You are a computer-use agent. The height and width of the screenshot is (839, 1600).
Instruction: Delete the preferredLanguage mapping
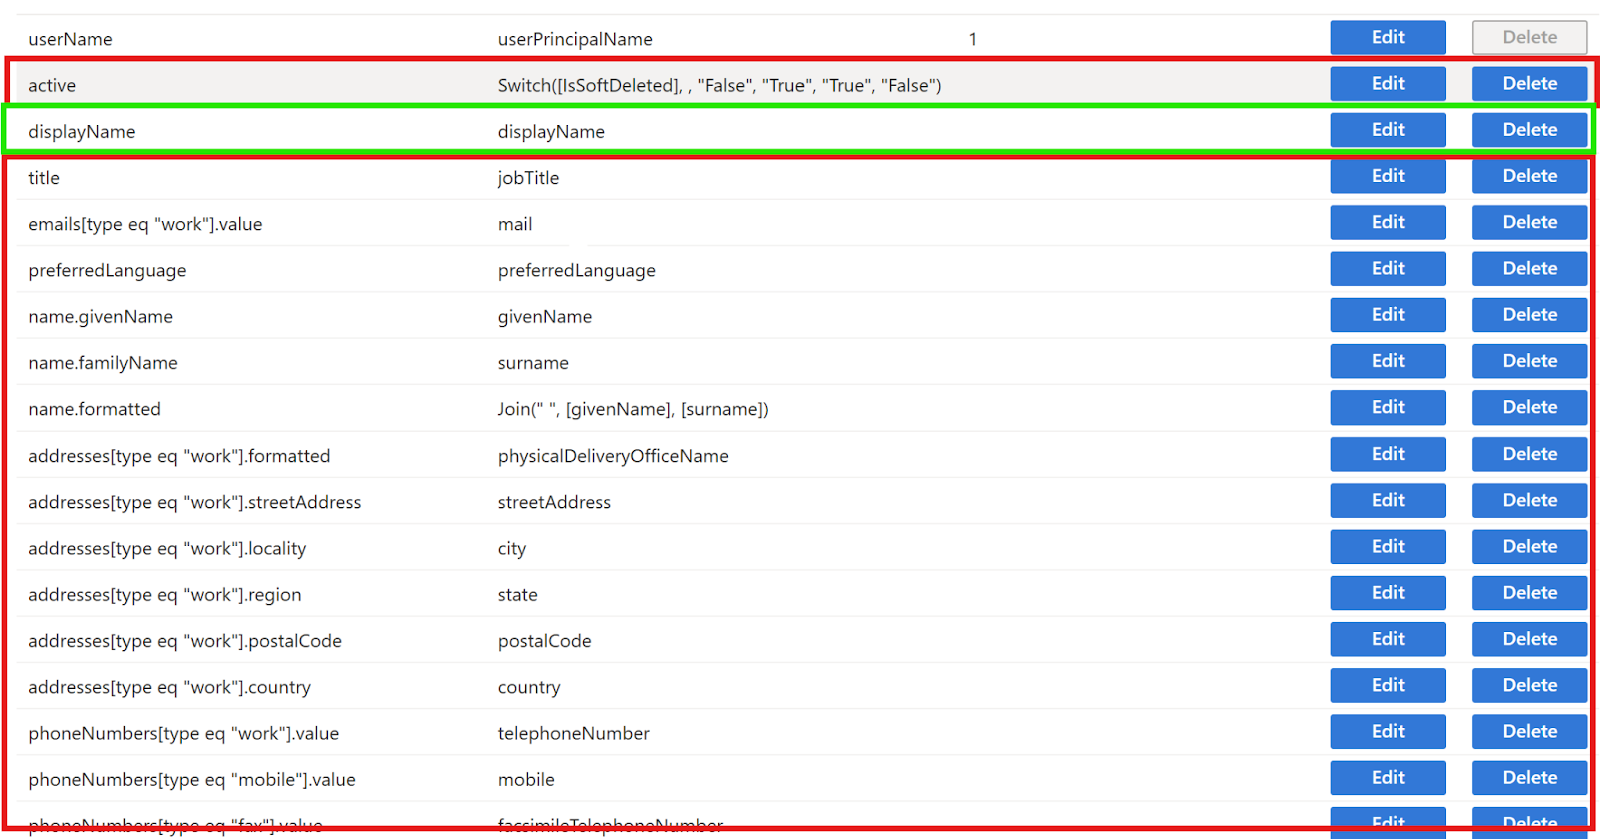[x=1529, y=268]
